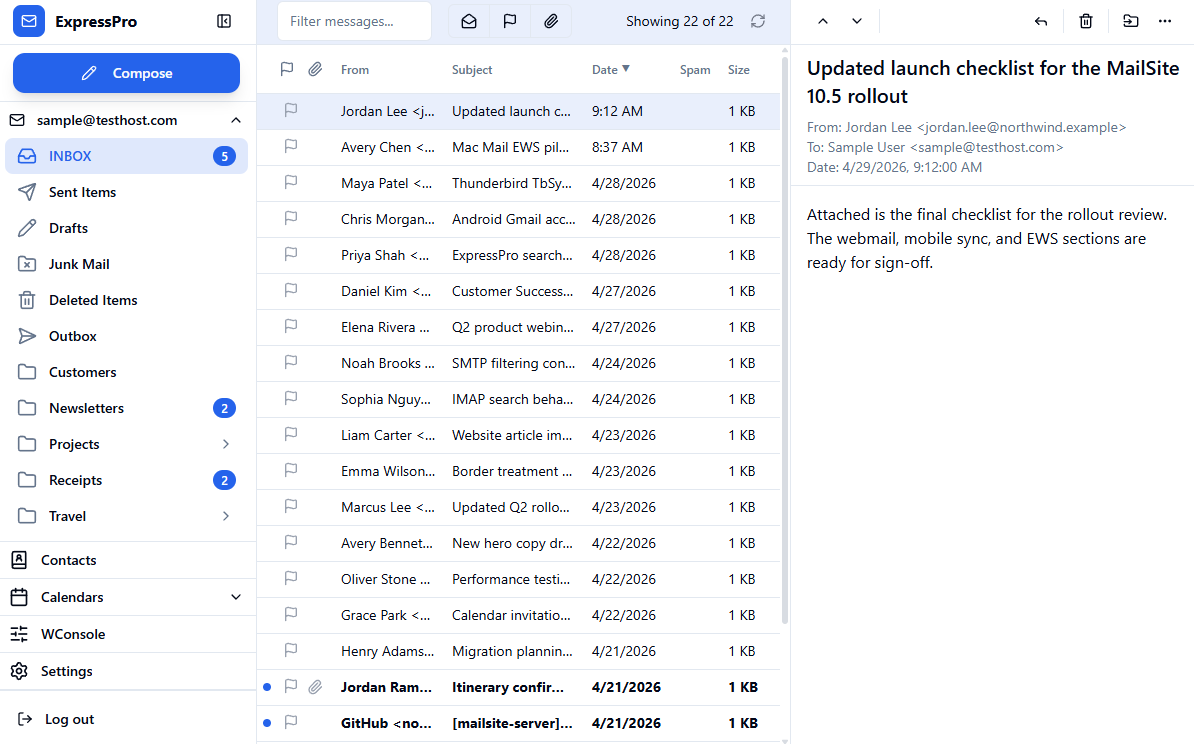The image size is (1194, 744).
Task: Sort messages by Date column
Action: coord(611,69)
